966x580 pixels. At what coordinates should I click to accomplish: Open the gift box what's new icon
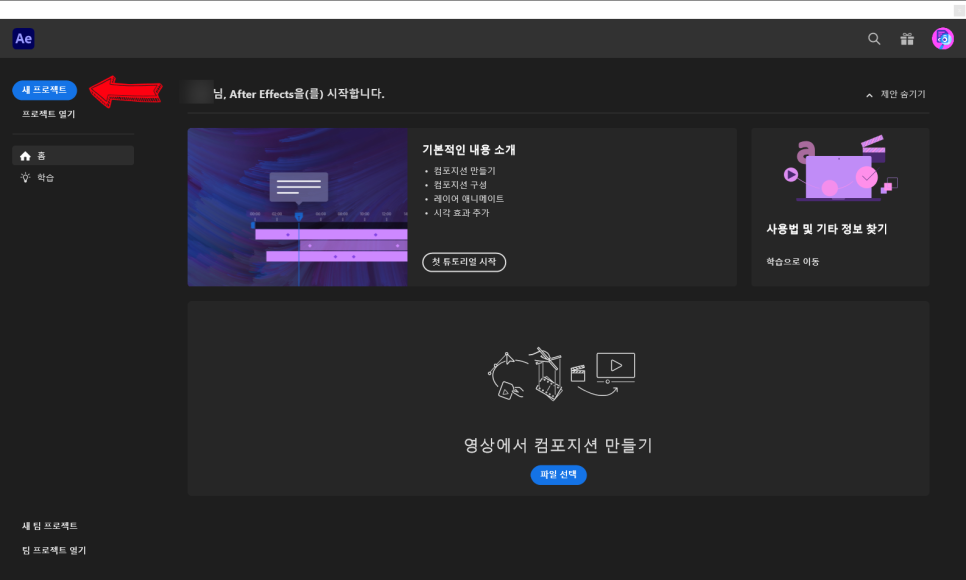907,39
